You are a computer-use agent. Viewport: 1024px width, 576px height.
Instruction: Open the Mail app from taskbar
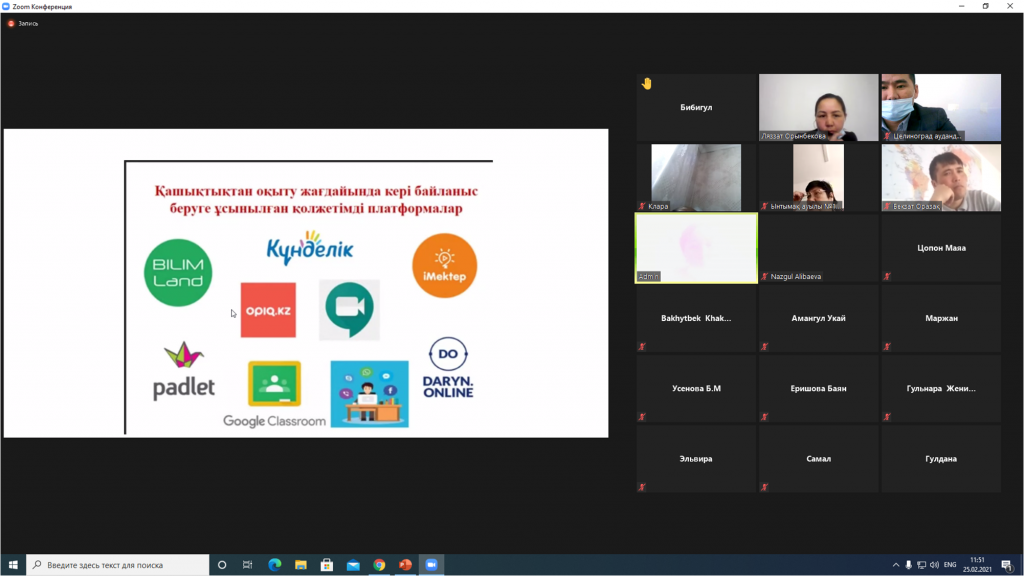click(x=353, y=565)
